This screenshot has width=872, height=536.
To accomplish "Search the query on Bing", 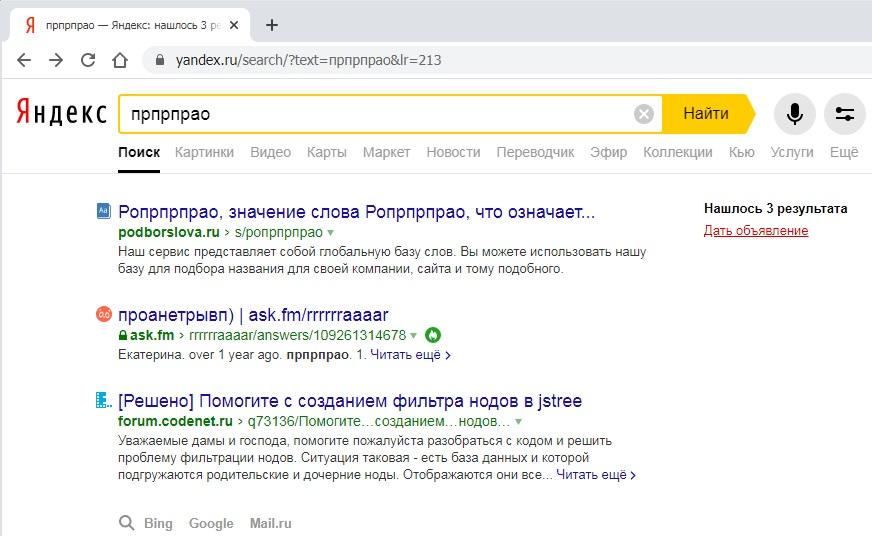I will 158,523.
